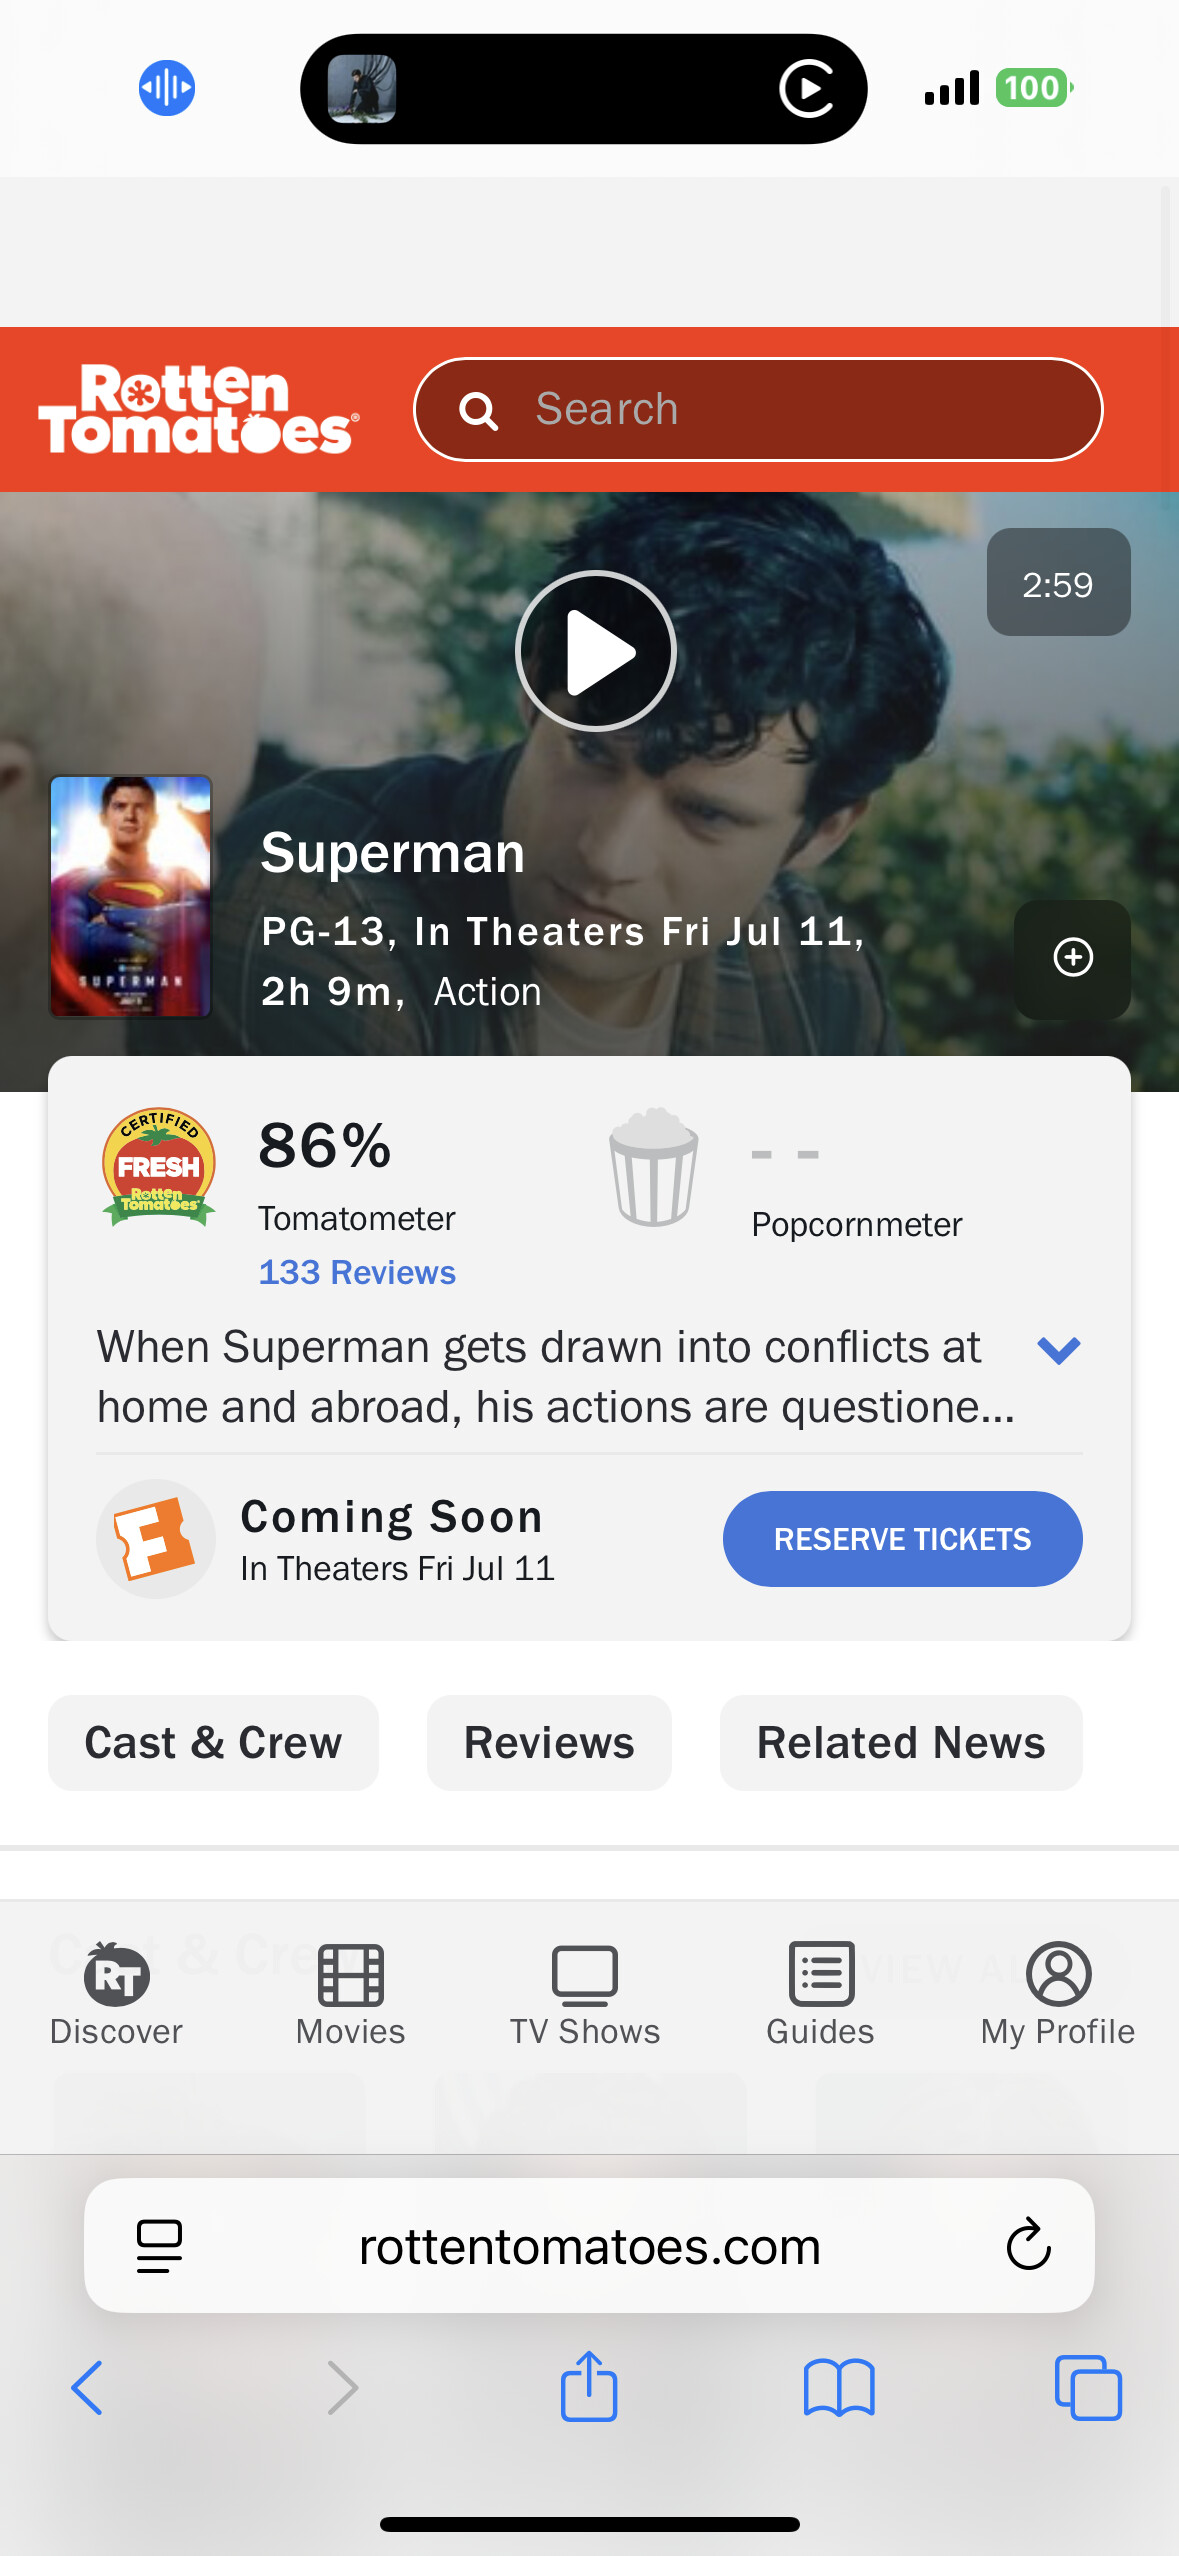Go to Rotten Tomatoes home logo
The height and width of the screenshot is (2556, 1179).
point(198,409)
